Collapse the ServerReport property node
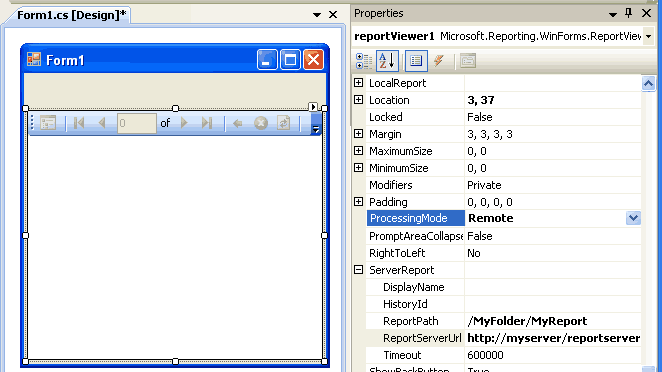Screen dimensions: 662x372 [x=358, y=270]
